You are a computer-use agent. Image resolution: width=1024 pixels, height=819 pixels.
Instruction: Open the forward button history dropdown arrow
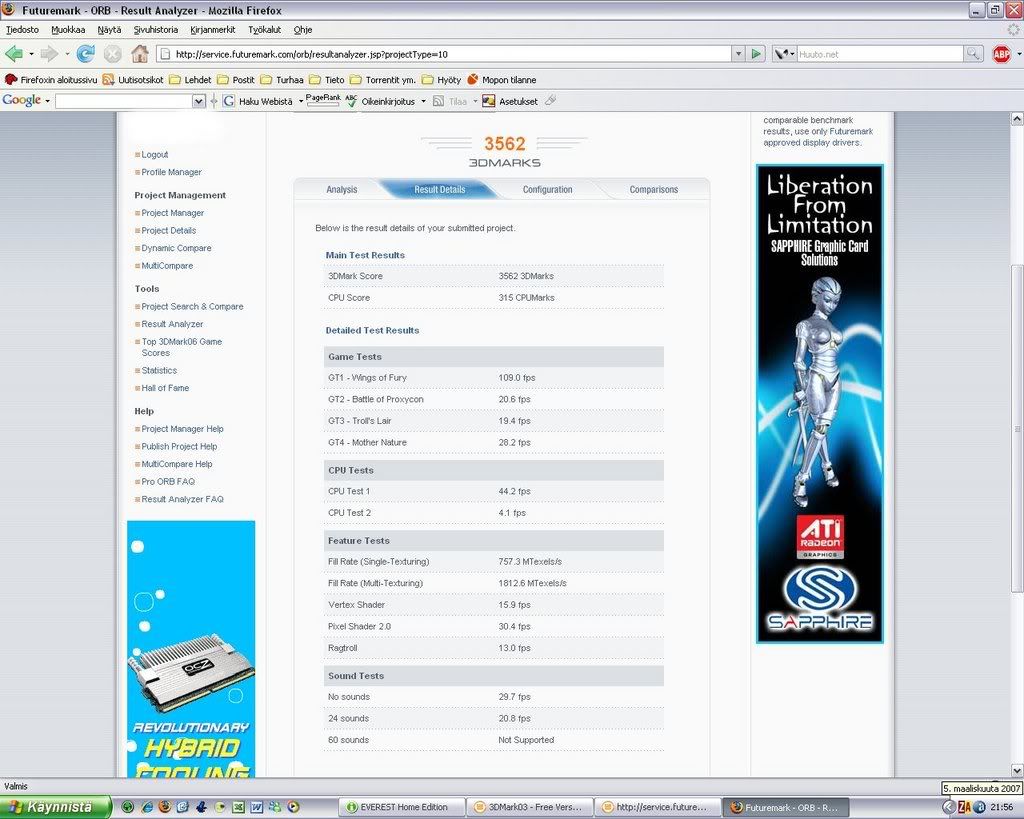(x=67, y=54)
